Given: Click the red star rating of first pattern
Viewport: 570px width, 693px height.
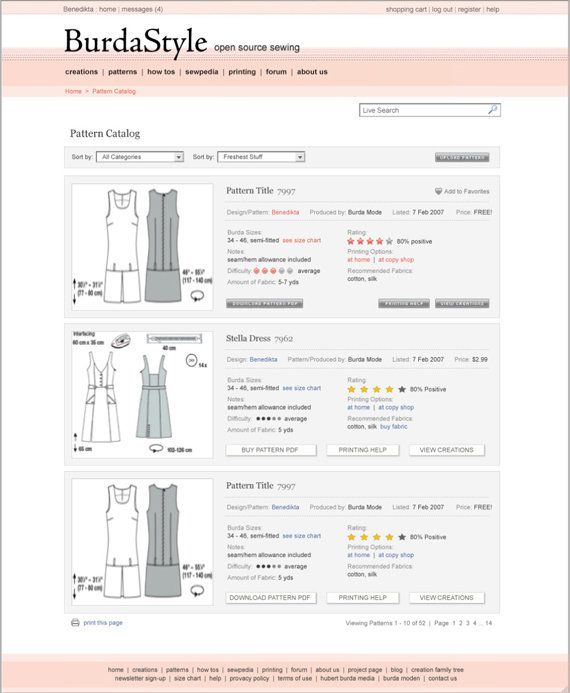Looking at the screenshot, I should [x=370, y=241].
